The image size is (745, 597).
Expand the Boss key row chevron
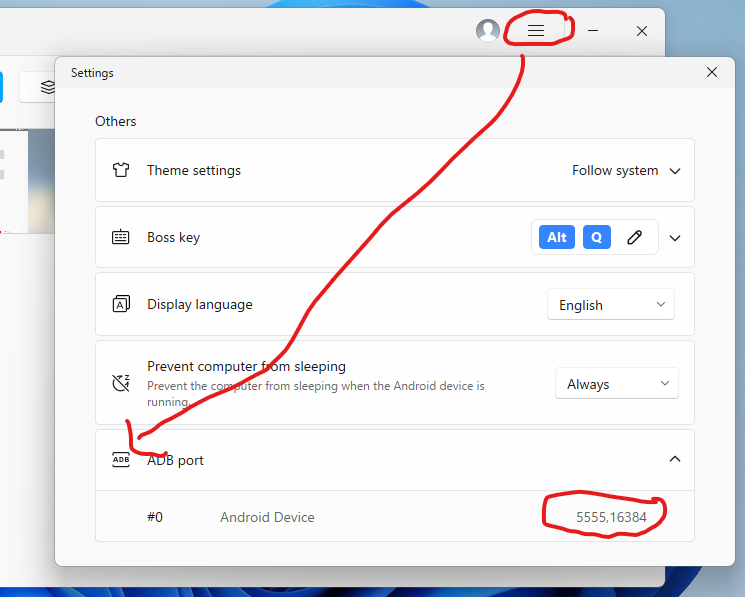point(675,237)
